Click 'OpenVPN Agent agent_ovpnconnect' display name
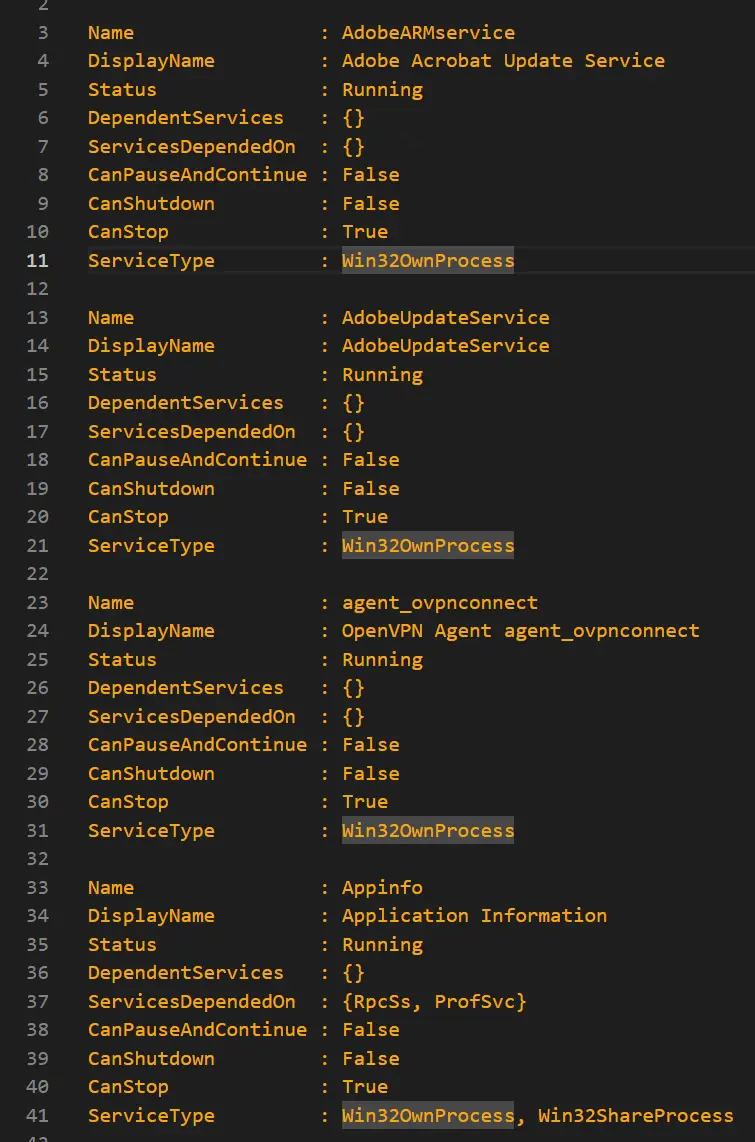This screenshot has height=1142, width=755. click(x=521, y=631)
